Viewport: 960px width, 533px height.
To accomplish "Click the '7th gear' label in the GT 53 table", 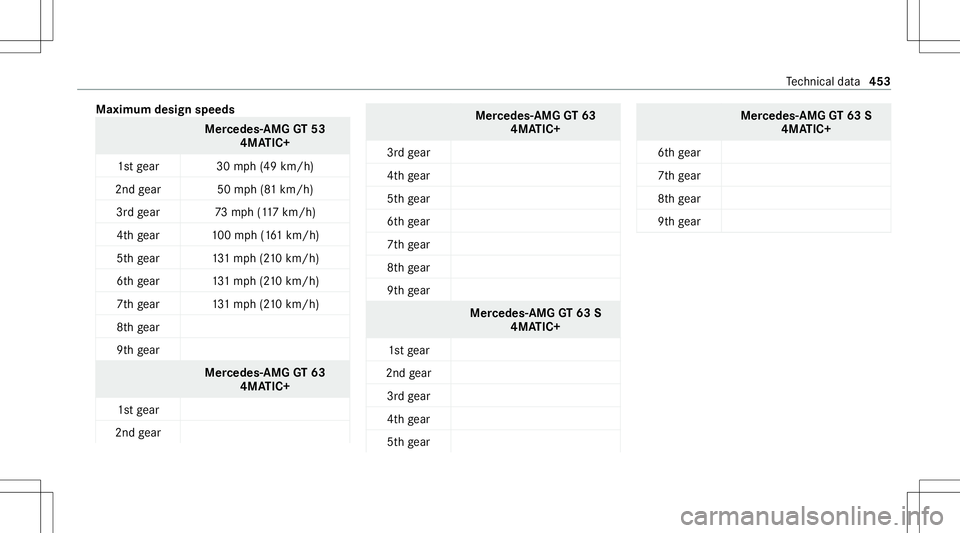I will 138,304.
